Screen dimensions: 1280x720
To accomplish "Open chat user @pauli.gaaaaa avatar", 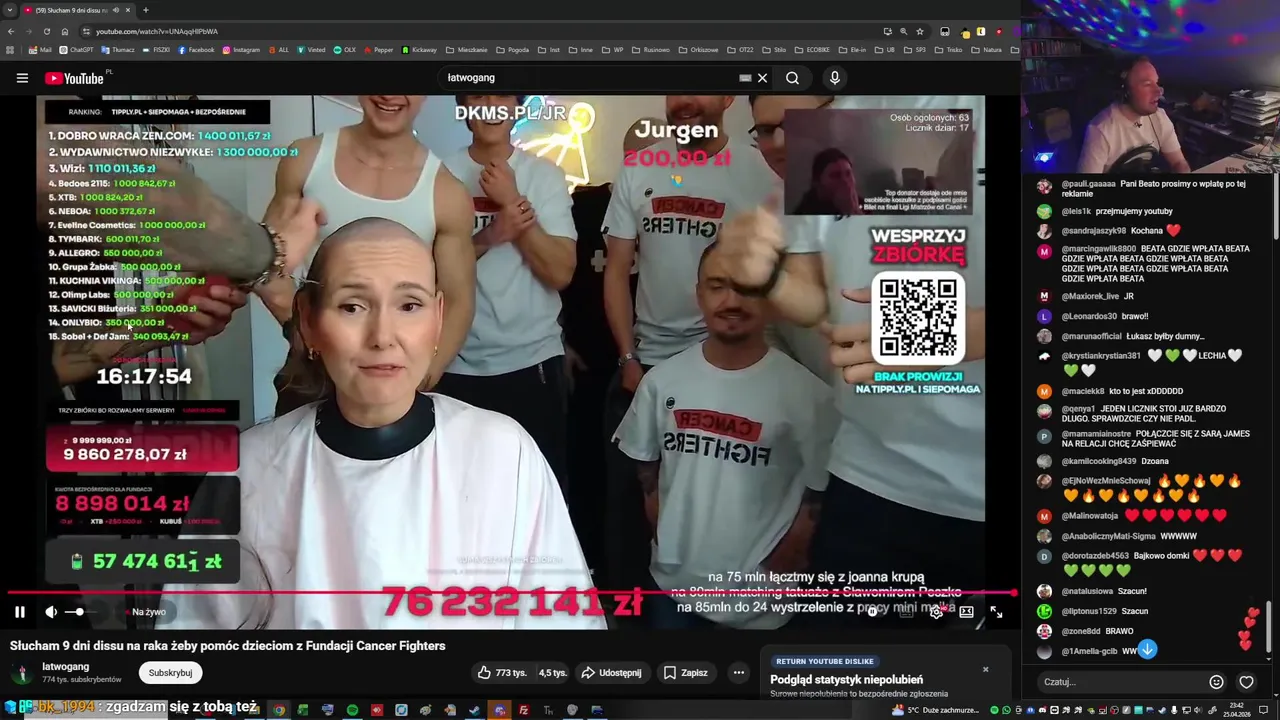I will (x=1045, y=187).
